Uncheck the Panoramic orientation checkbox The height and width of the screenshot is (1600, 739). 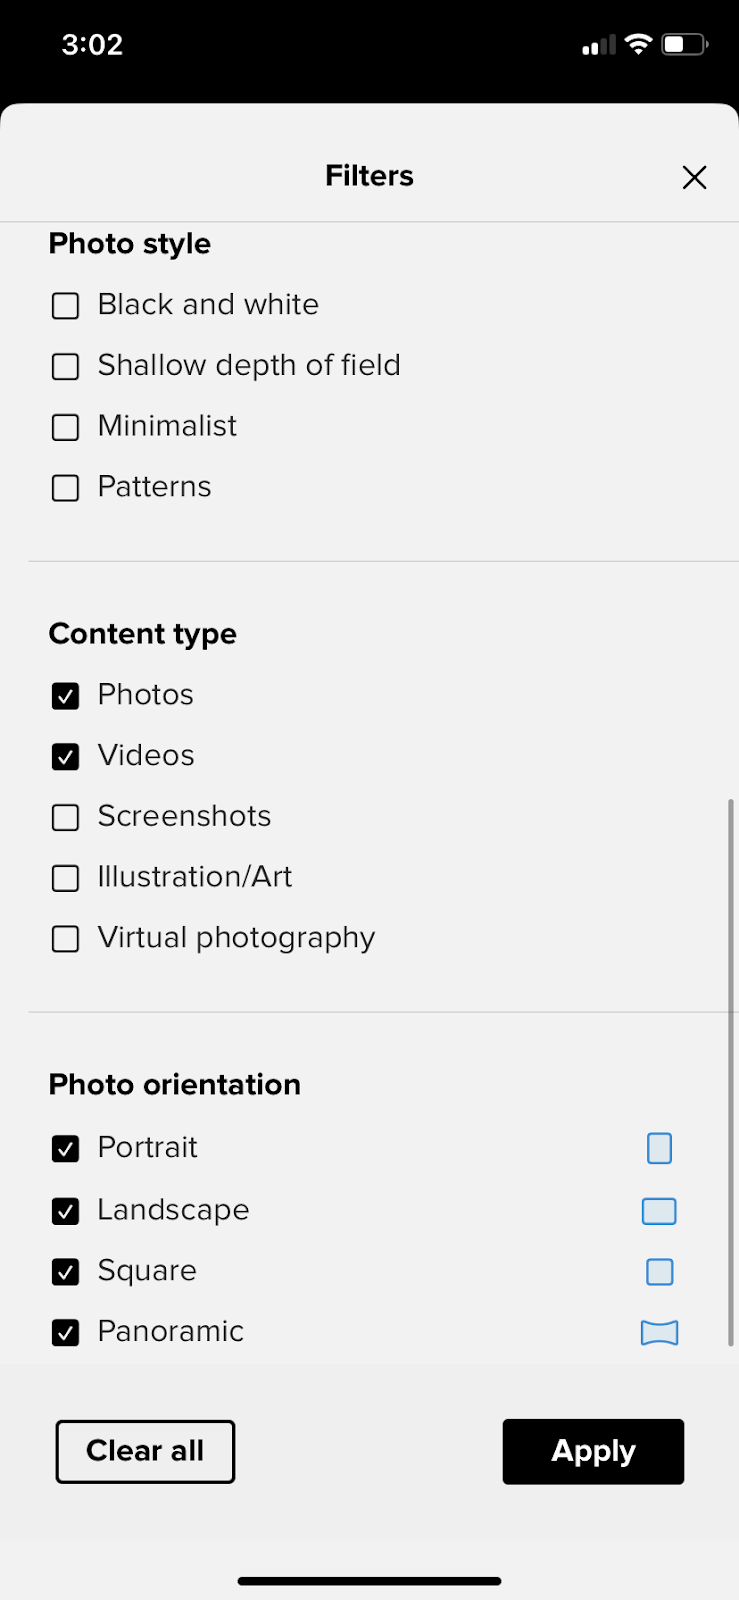click(x=65, y=1333)
